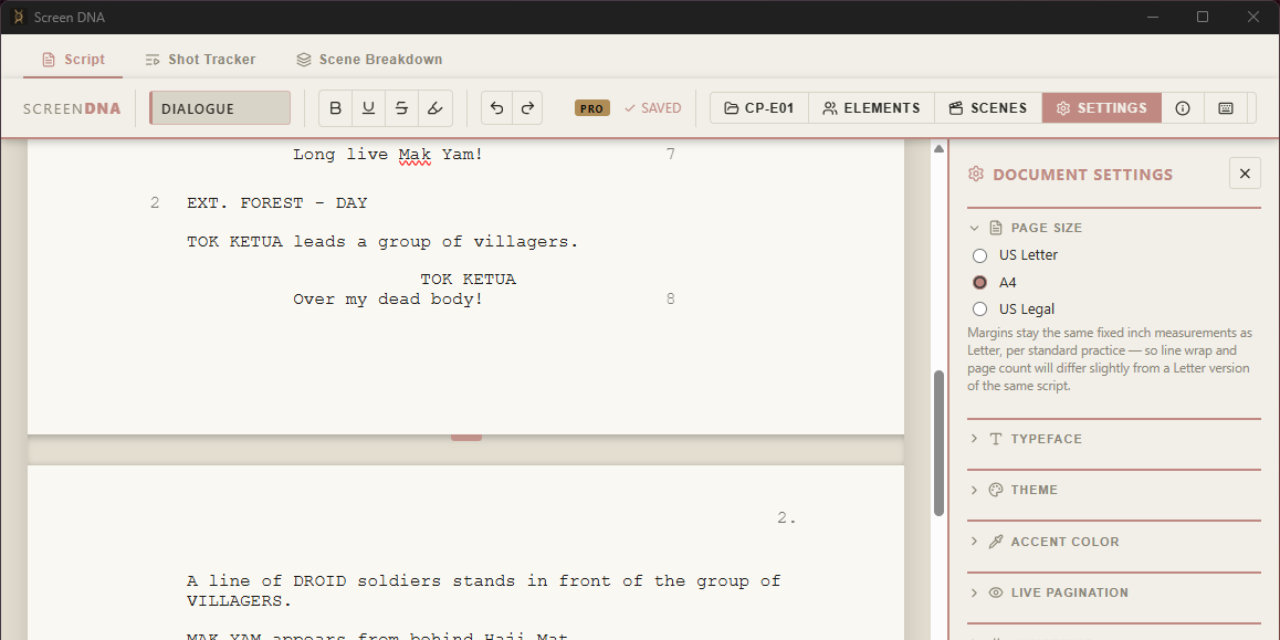Open the DIALOGUE element type dropdown
This screenshot has height=640, width=1280.
pyautogui.click(x=220, y=108)
